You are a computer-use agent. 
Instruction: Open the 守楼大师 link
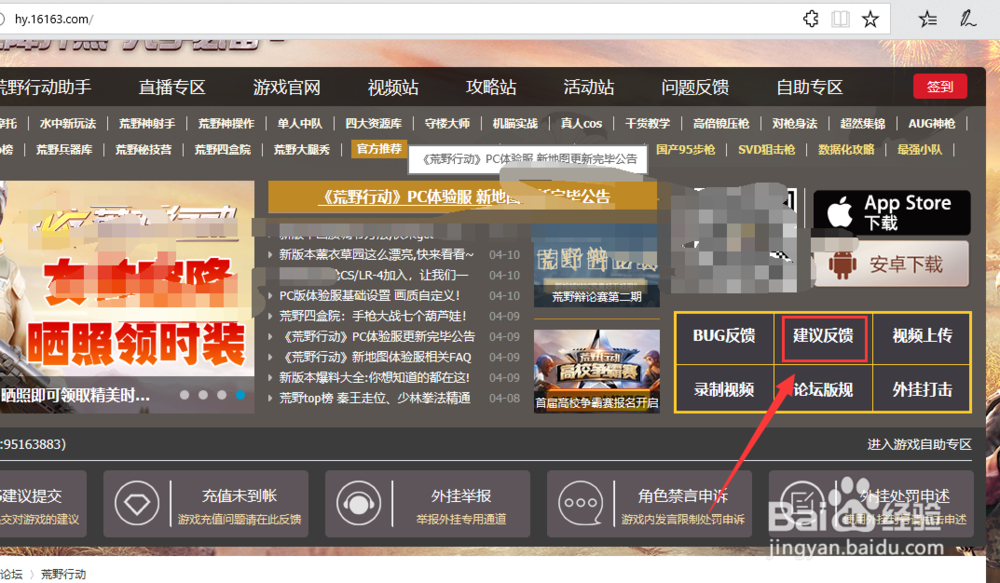point(447,123)
